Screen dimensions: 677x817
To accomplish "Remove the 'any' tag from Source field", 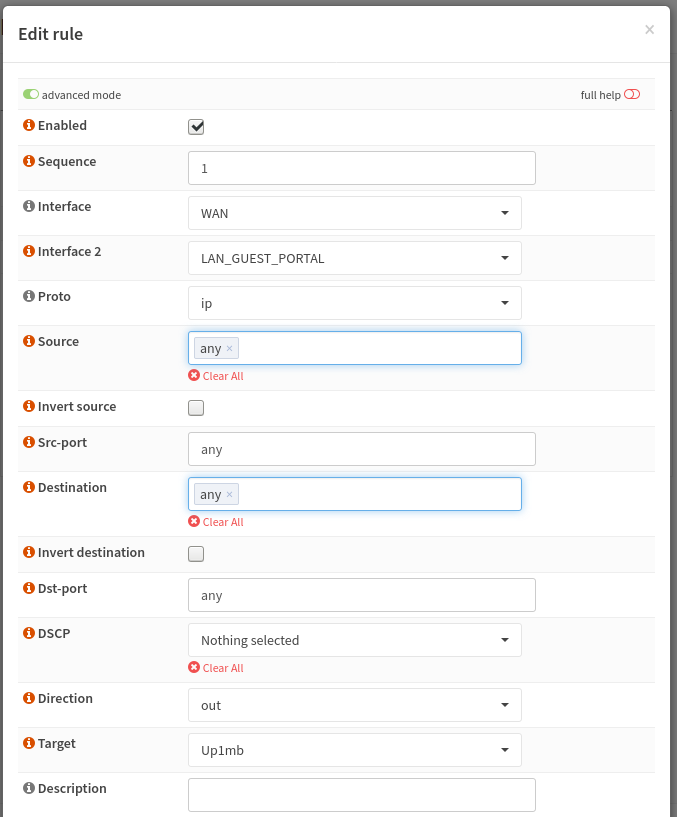I will 230,349.
